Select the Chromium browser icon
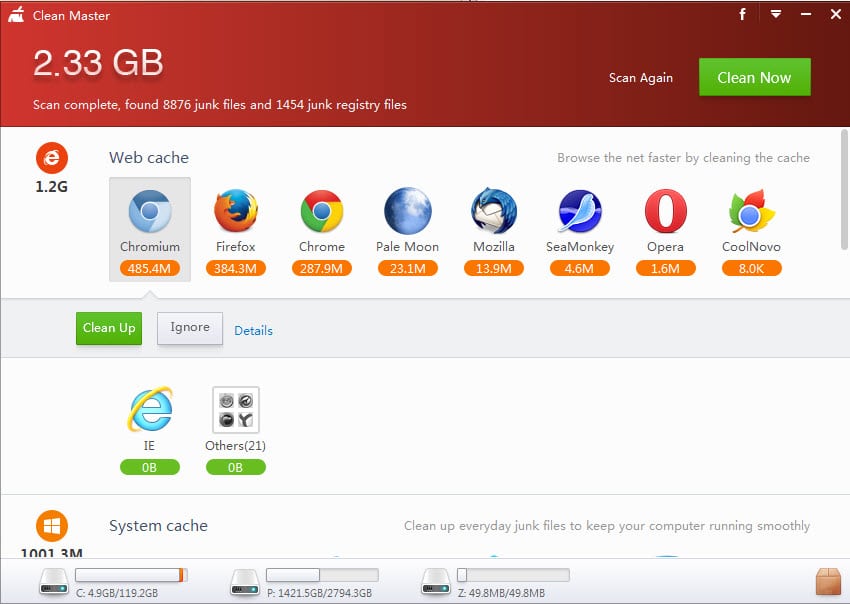850x604 pixels. tap(150, 211)
